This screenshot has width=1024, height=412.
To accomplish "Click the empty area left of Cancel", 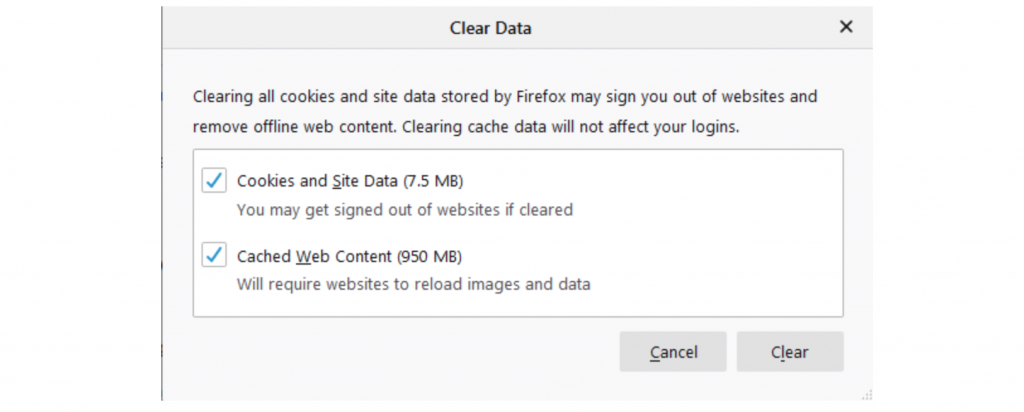I will (x=400, y=352).
